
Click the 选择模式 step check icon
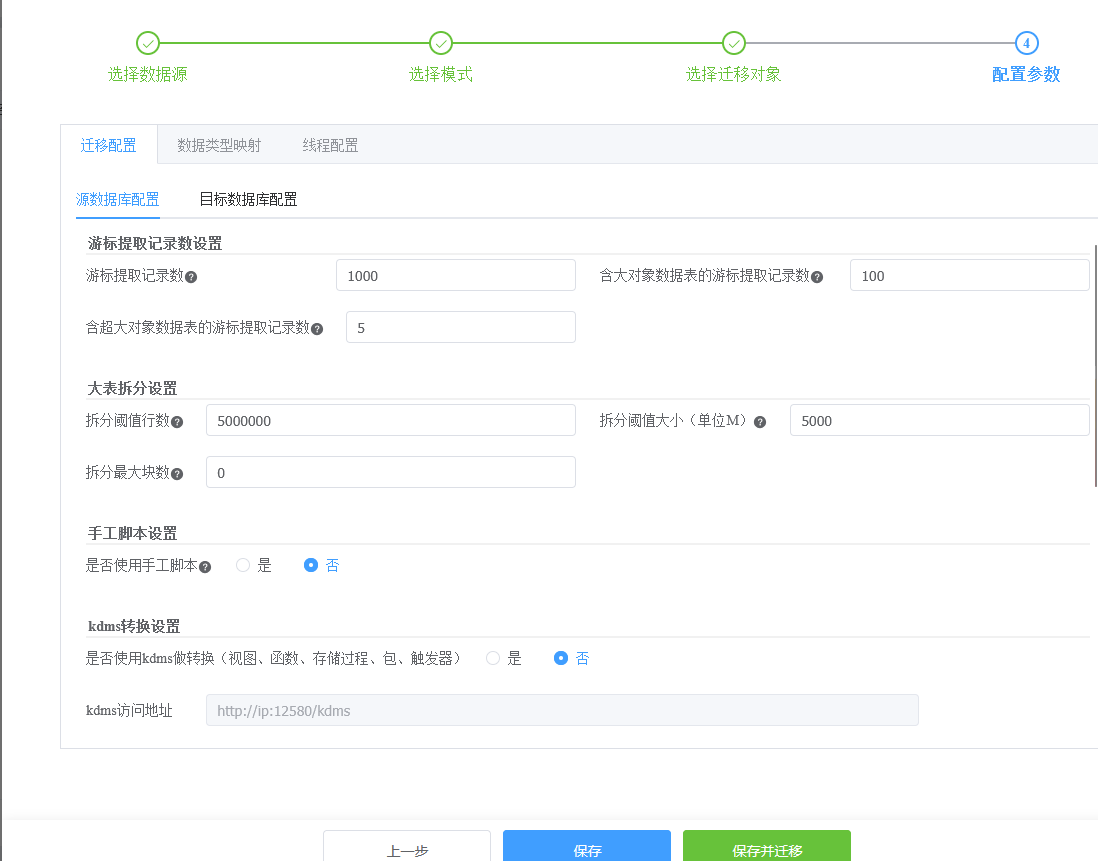pos(441,43)
